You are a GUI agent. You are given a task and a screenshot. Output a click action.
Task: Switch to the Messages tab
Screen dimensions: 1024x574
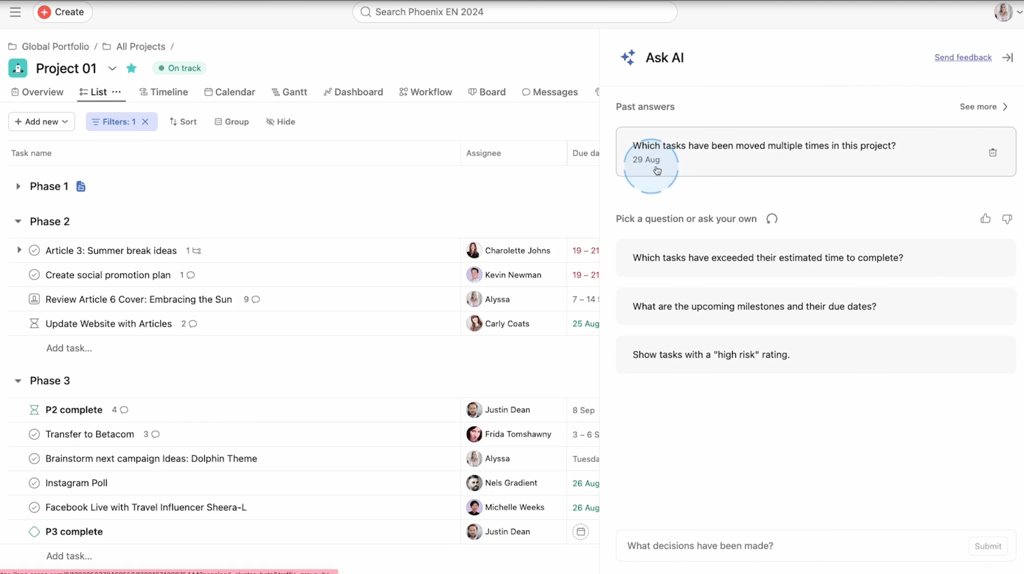550,92
